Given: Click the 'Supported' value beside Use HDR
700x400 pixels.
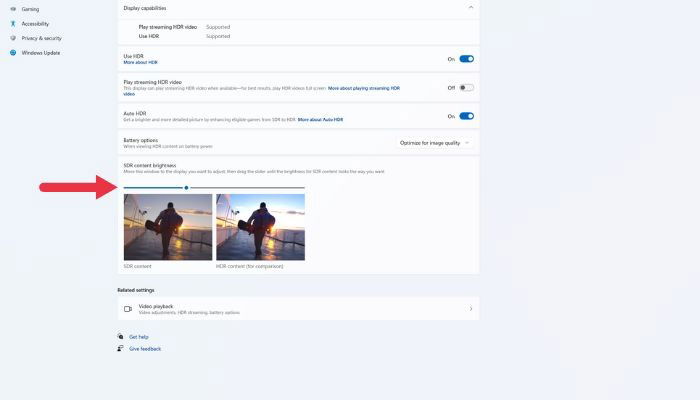Looking at the screenshot, I should coord(218,36).
